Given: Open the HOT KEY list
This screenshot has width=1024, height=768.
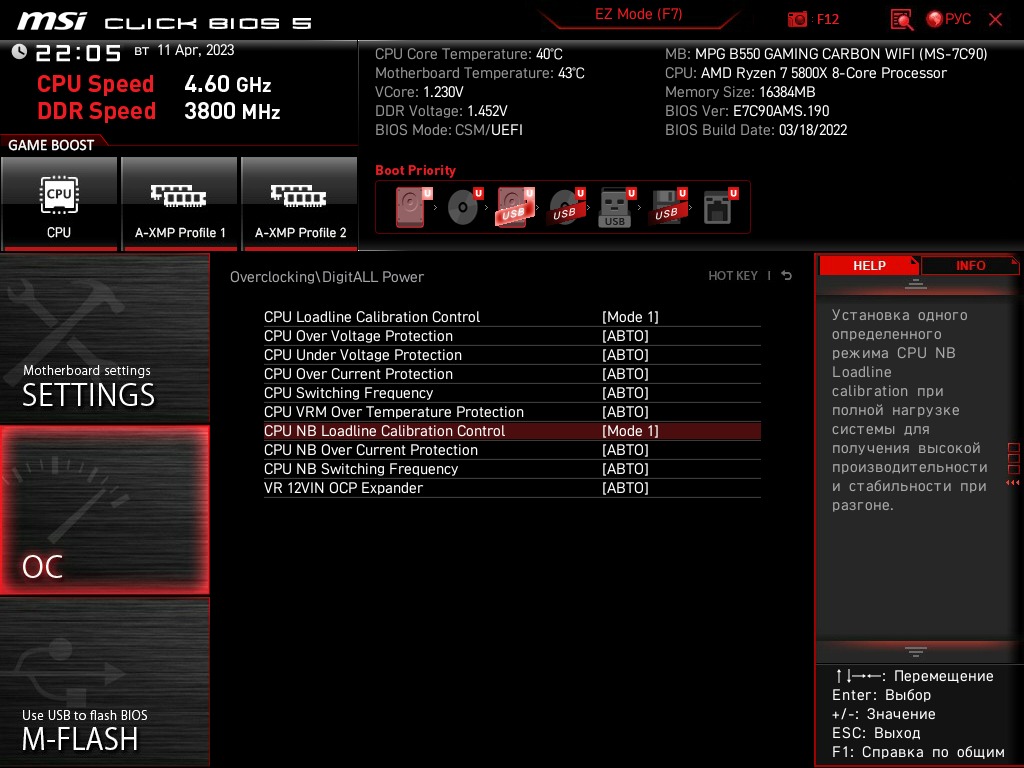Looking at the screenshot, I should (x=733, y=276).
